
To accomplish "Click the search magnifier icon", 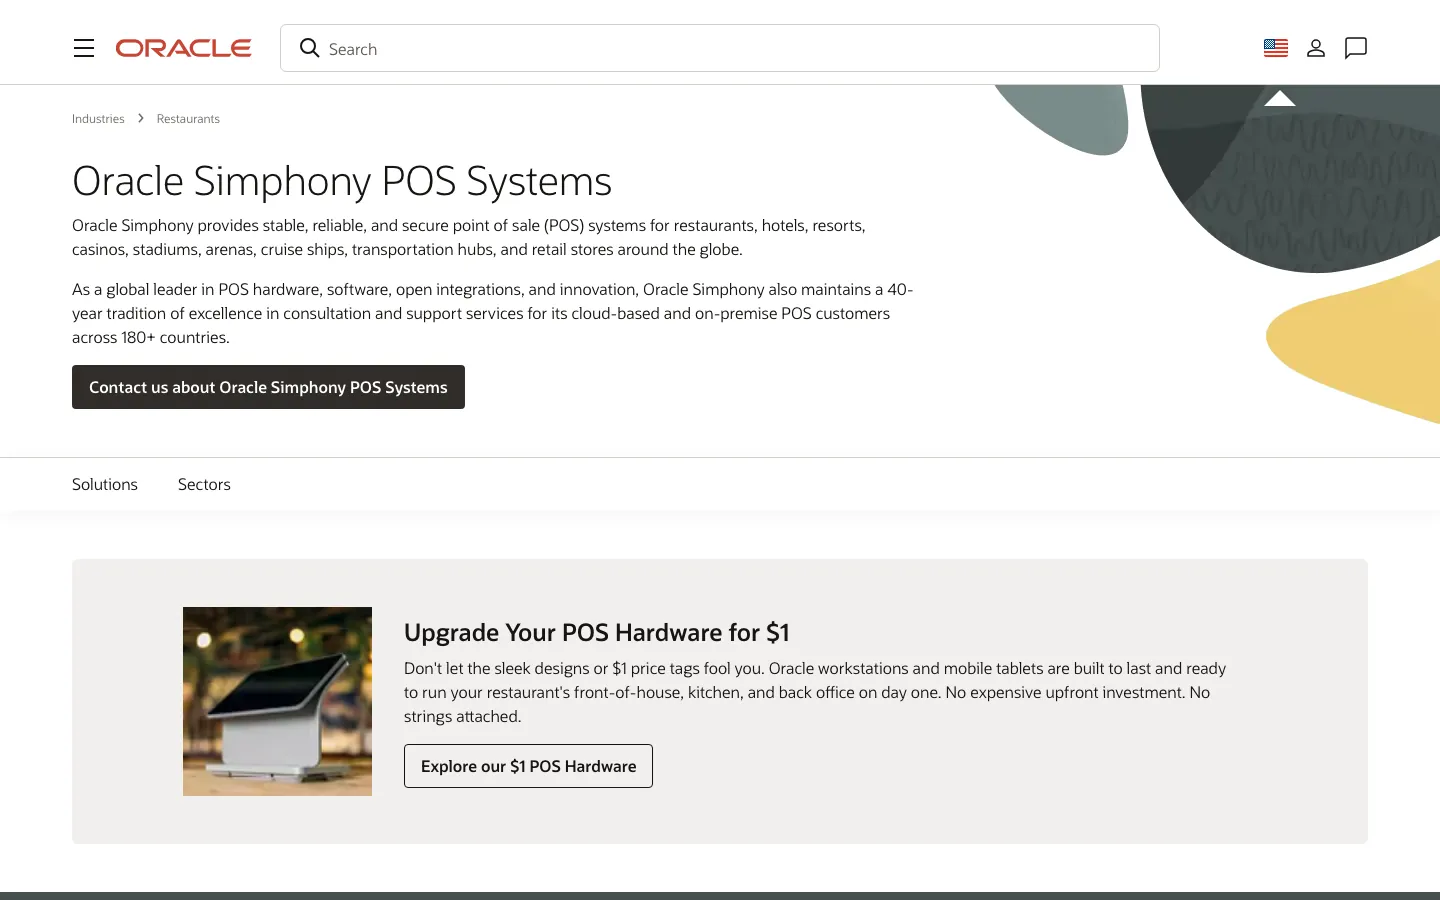I will pos(310,48).
